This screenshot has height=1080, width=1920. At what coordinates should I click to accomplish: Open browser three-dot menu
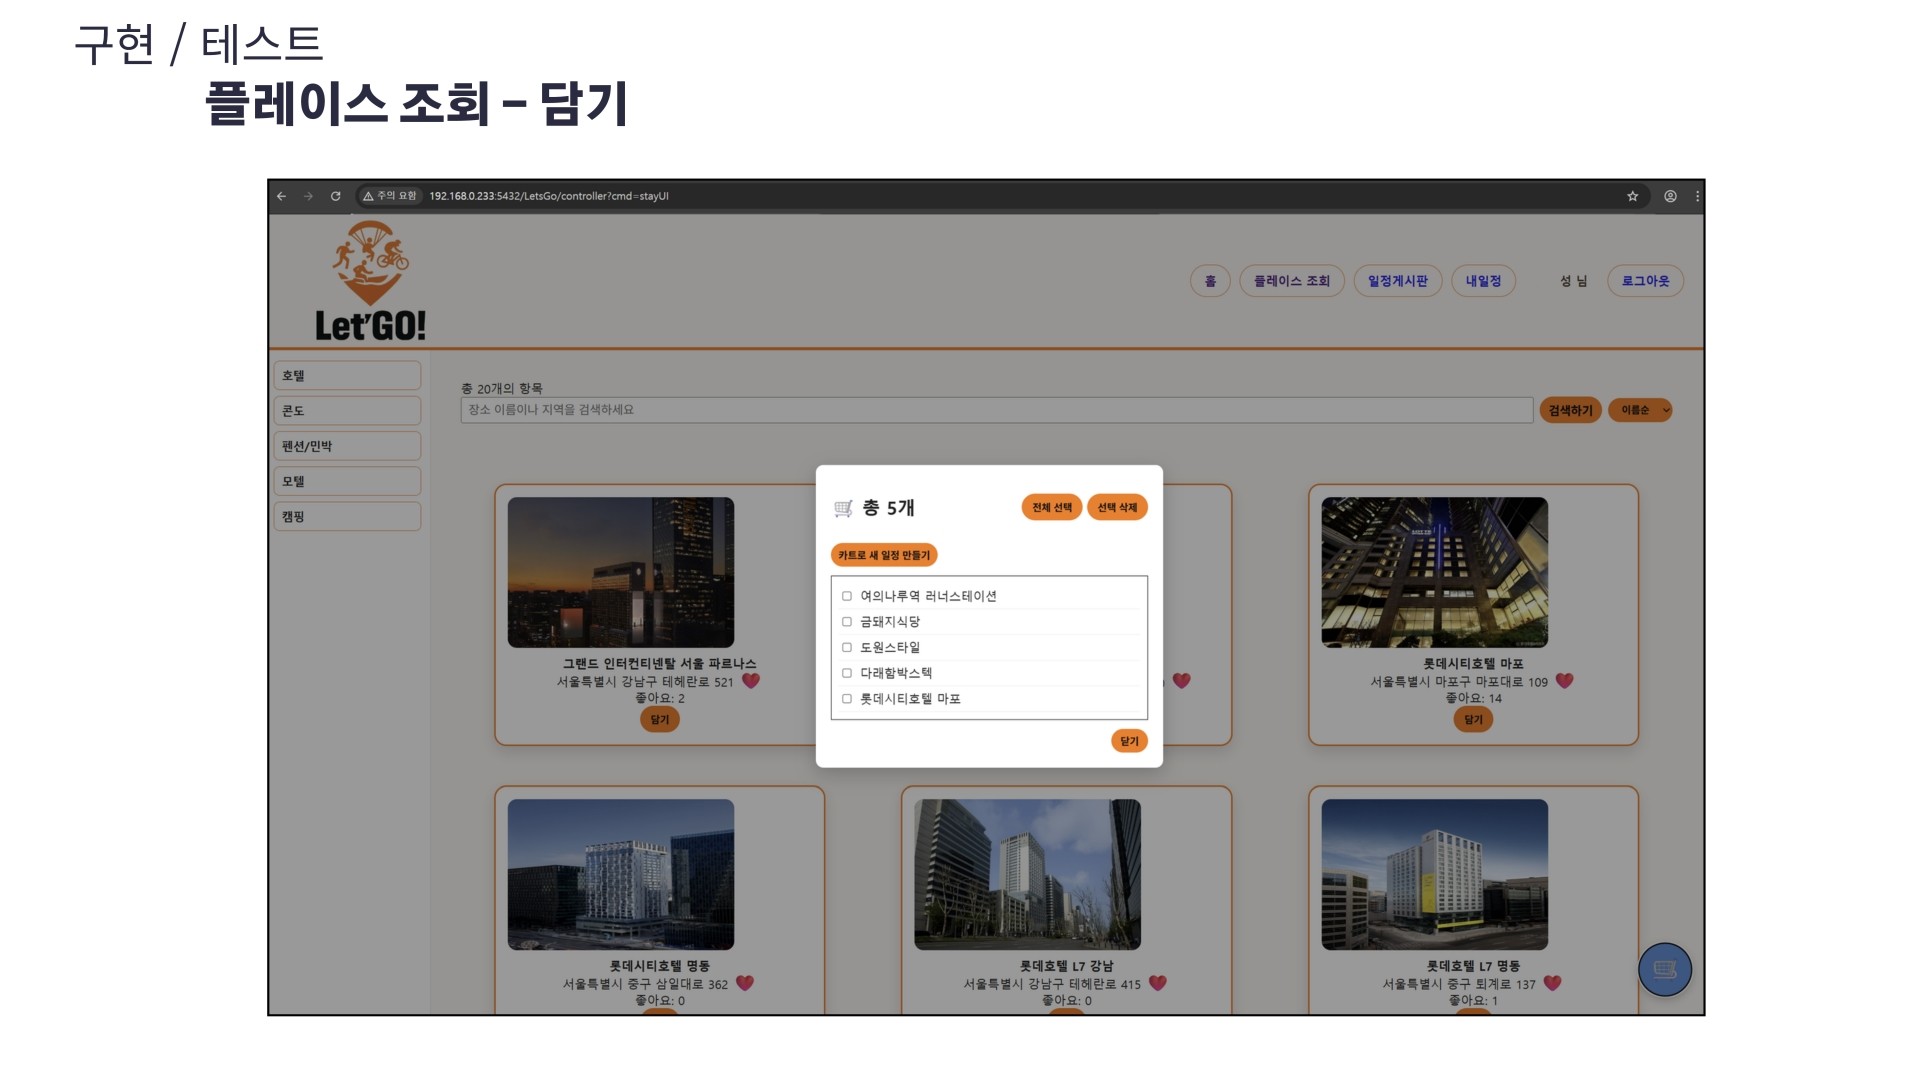coord(1697,196)
